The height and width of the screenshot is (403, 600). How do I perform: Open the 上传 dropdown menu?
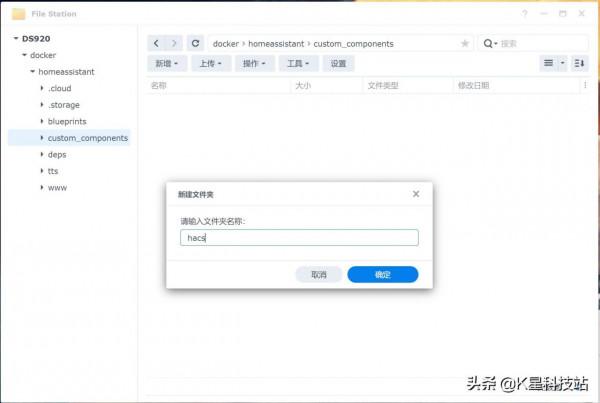tap(211, 63)
